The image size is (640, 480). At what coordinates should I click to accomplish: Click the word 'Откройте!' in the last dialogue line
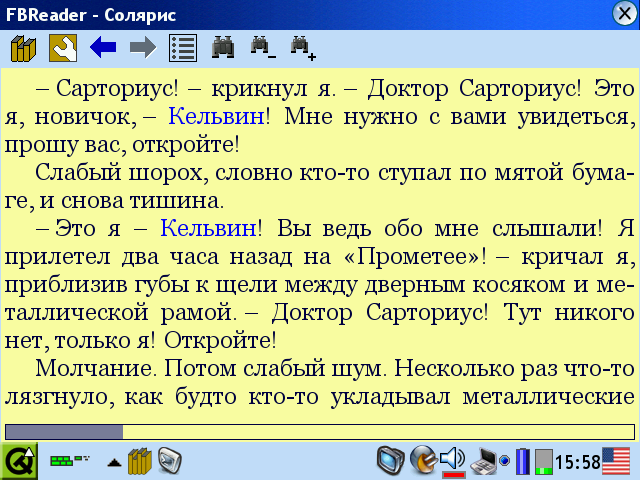(220, 340)
